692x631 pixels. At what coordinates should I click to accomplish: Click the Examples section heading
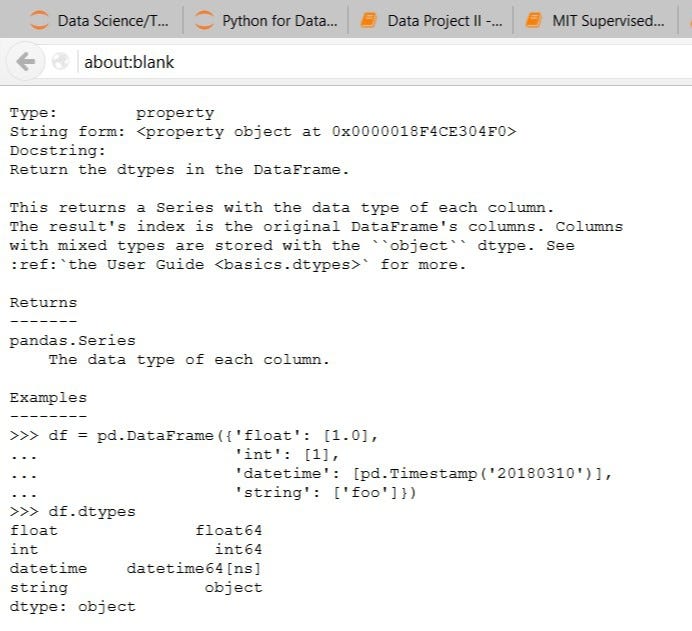pos(48,397)
